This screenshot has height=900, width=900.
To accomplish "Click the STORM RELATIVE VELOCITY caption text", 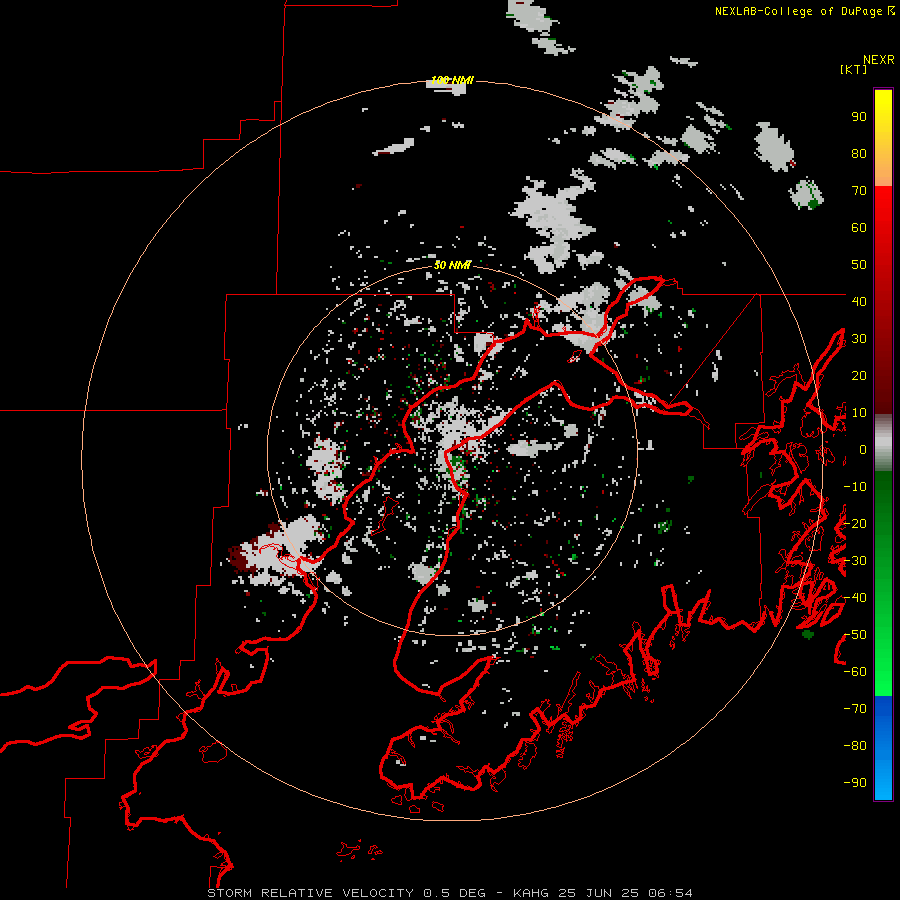I will (311, 893).
